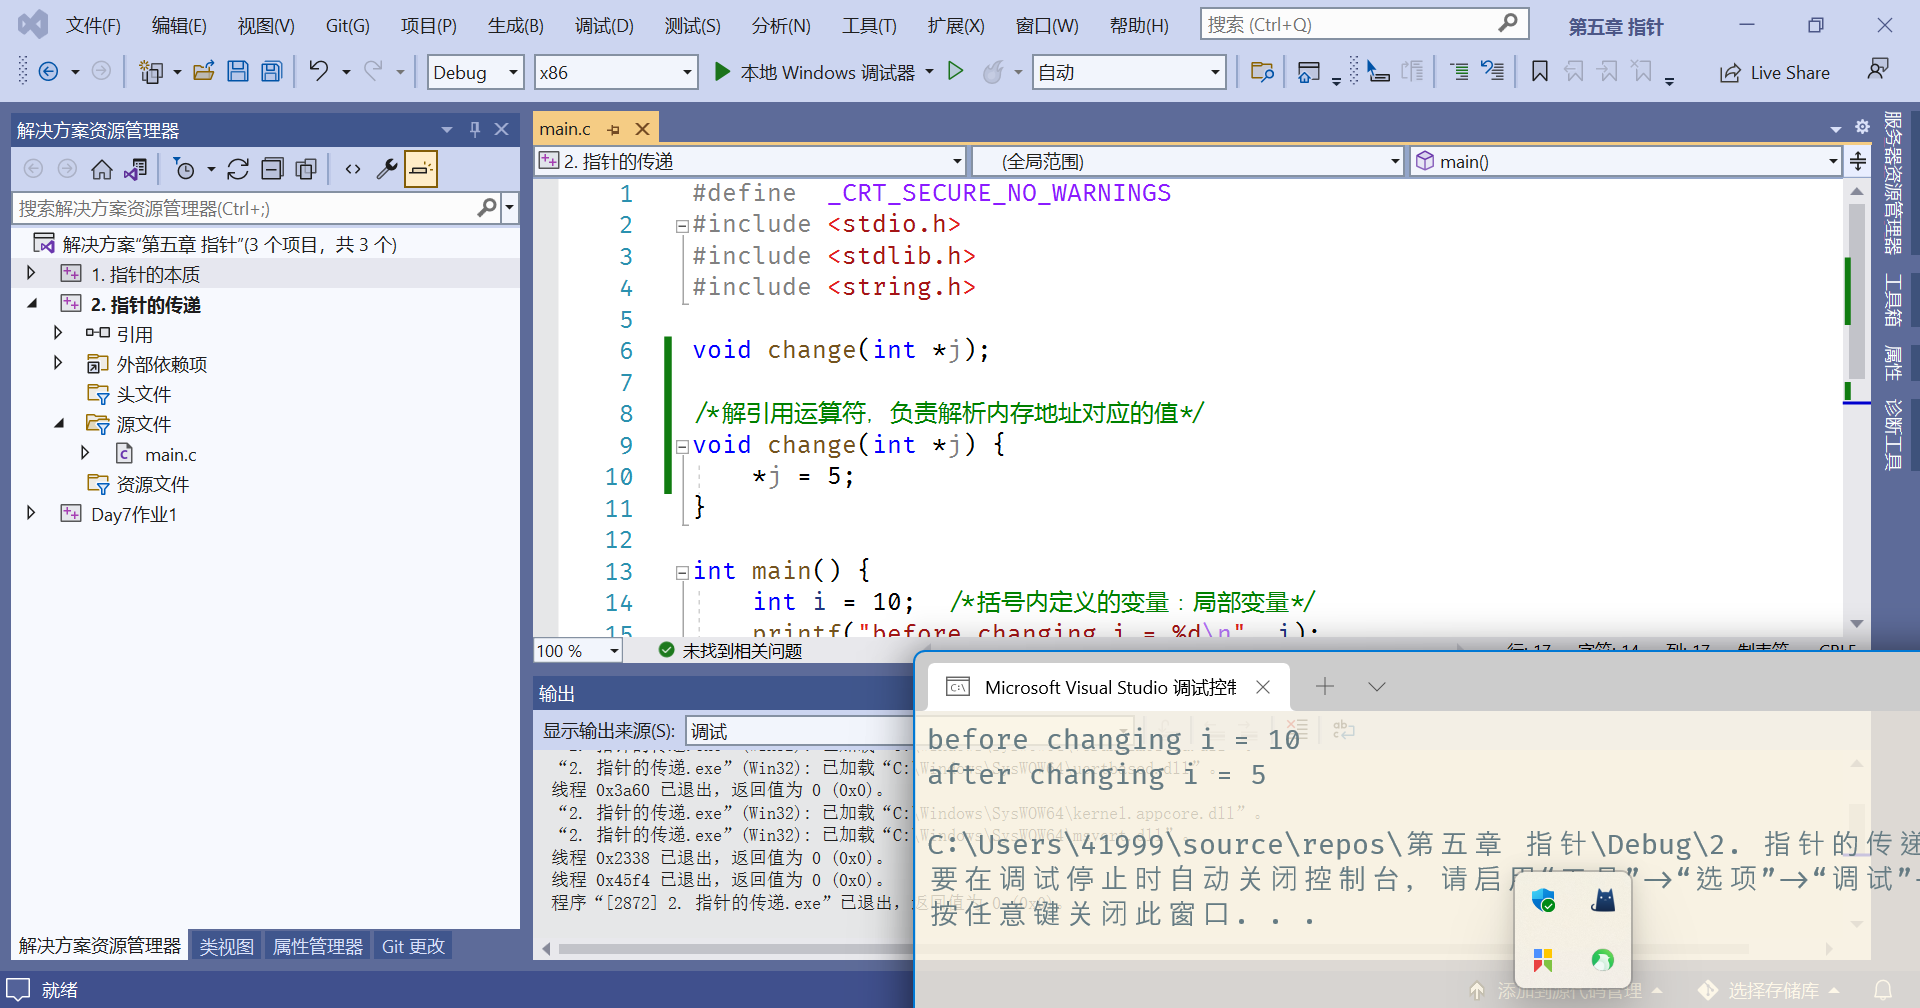Click 未找到相关问题 status indicator
Image resolution: width=1920 pixels, height=1008 pixels.
pyautogui.click(x=731, y=651)
